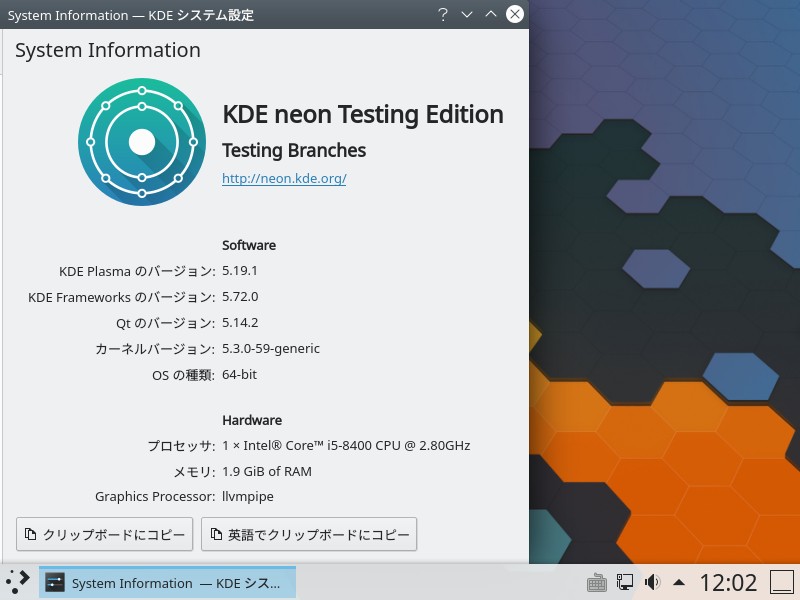This screenshot has height=600, width=800.
Task: Click the Hardware section heading
Action: pos(252,420)
